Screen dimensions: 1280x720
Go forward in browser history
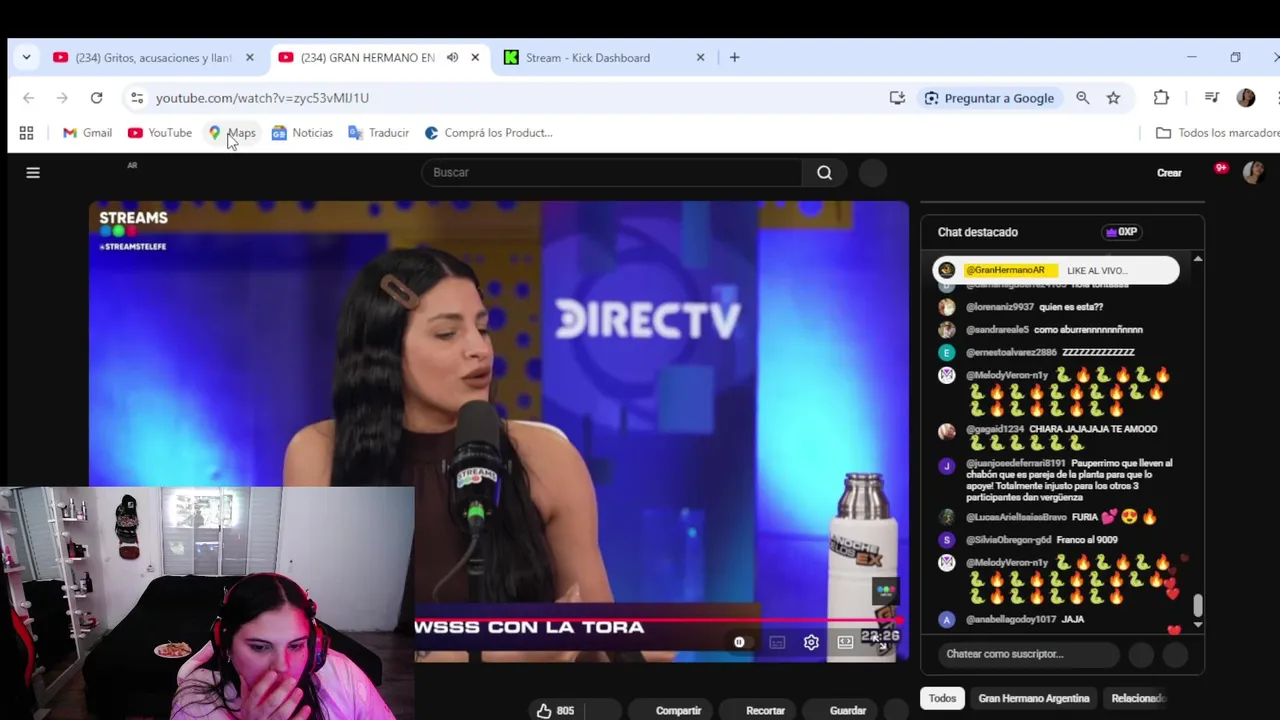click(62, 98)
